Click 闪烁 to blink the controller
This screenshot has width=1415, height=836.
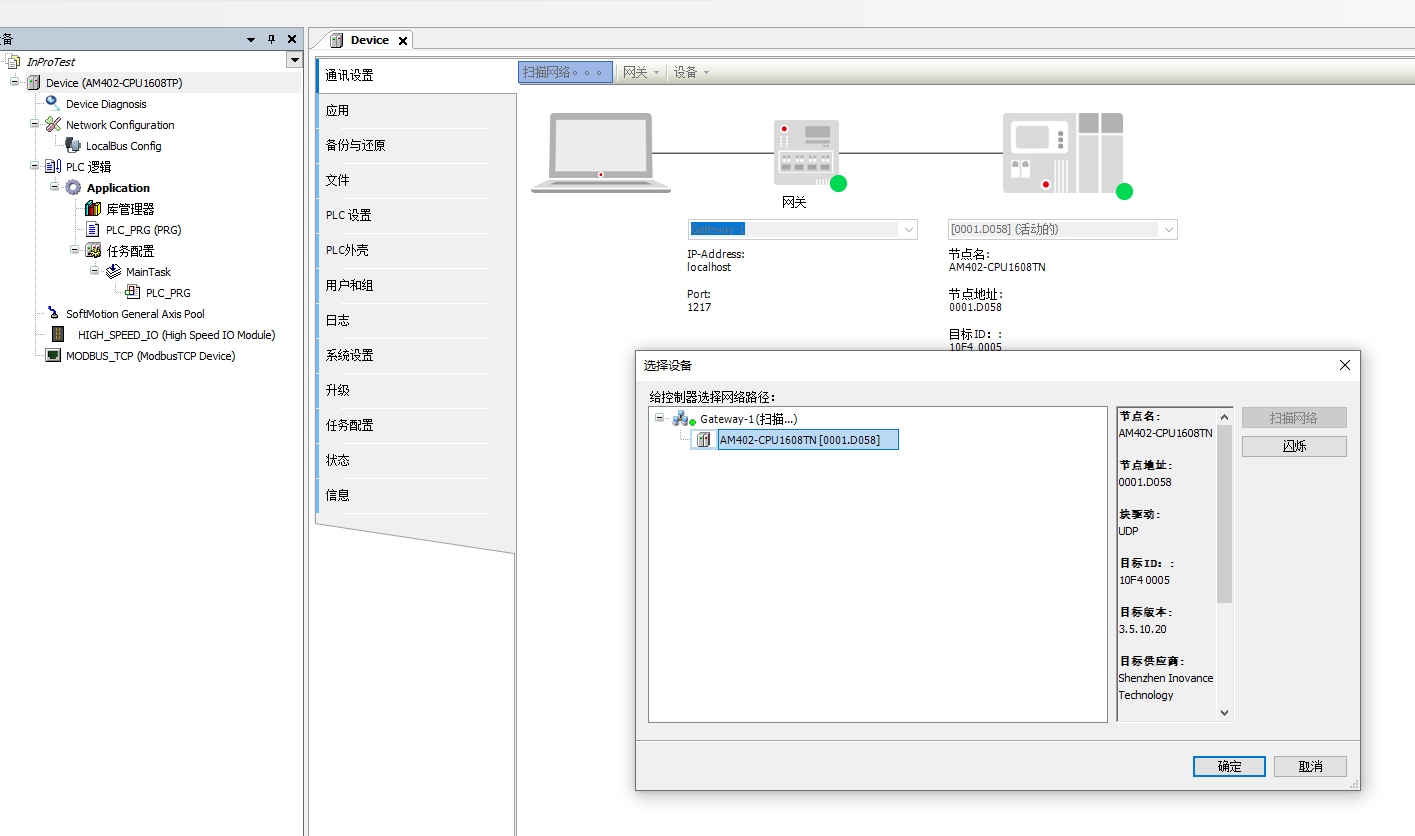[1294, 446]
